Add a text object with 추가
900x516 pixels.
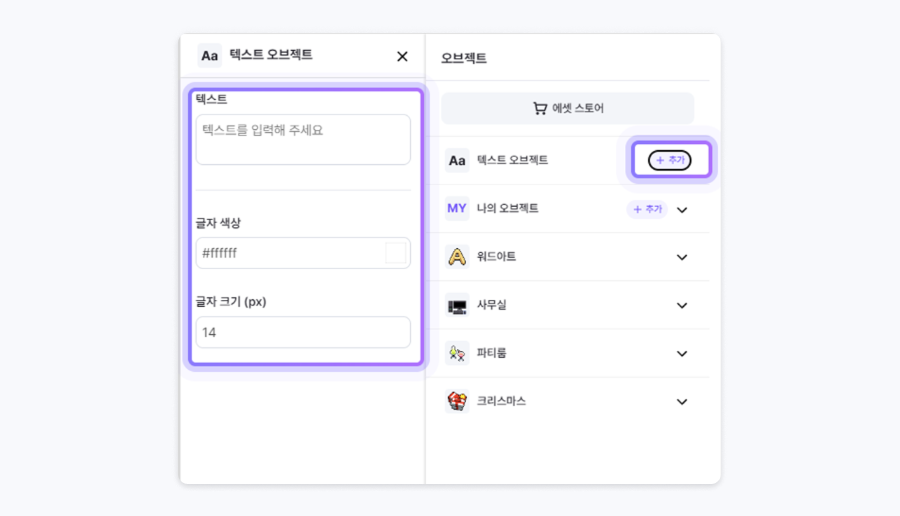coord(670,160)
